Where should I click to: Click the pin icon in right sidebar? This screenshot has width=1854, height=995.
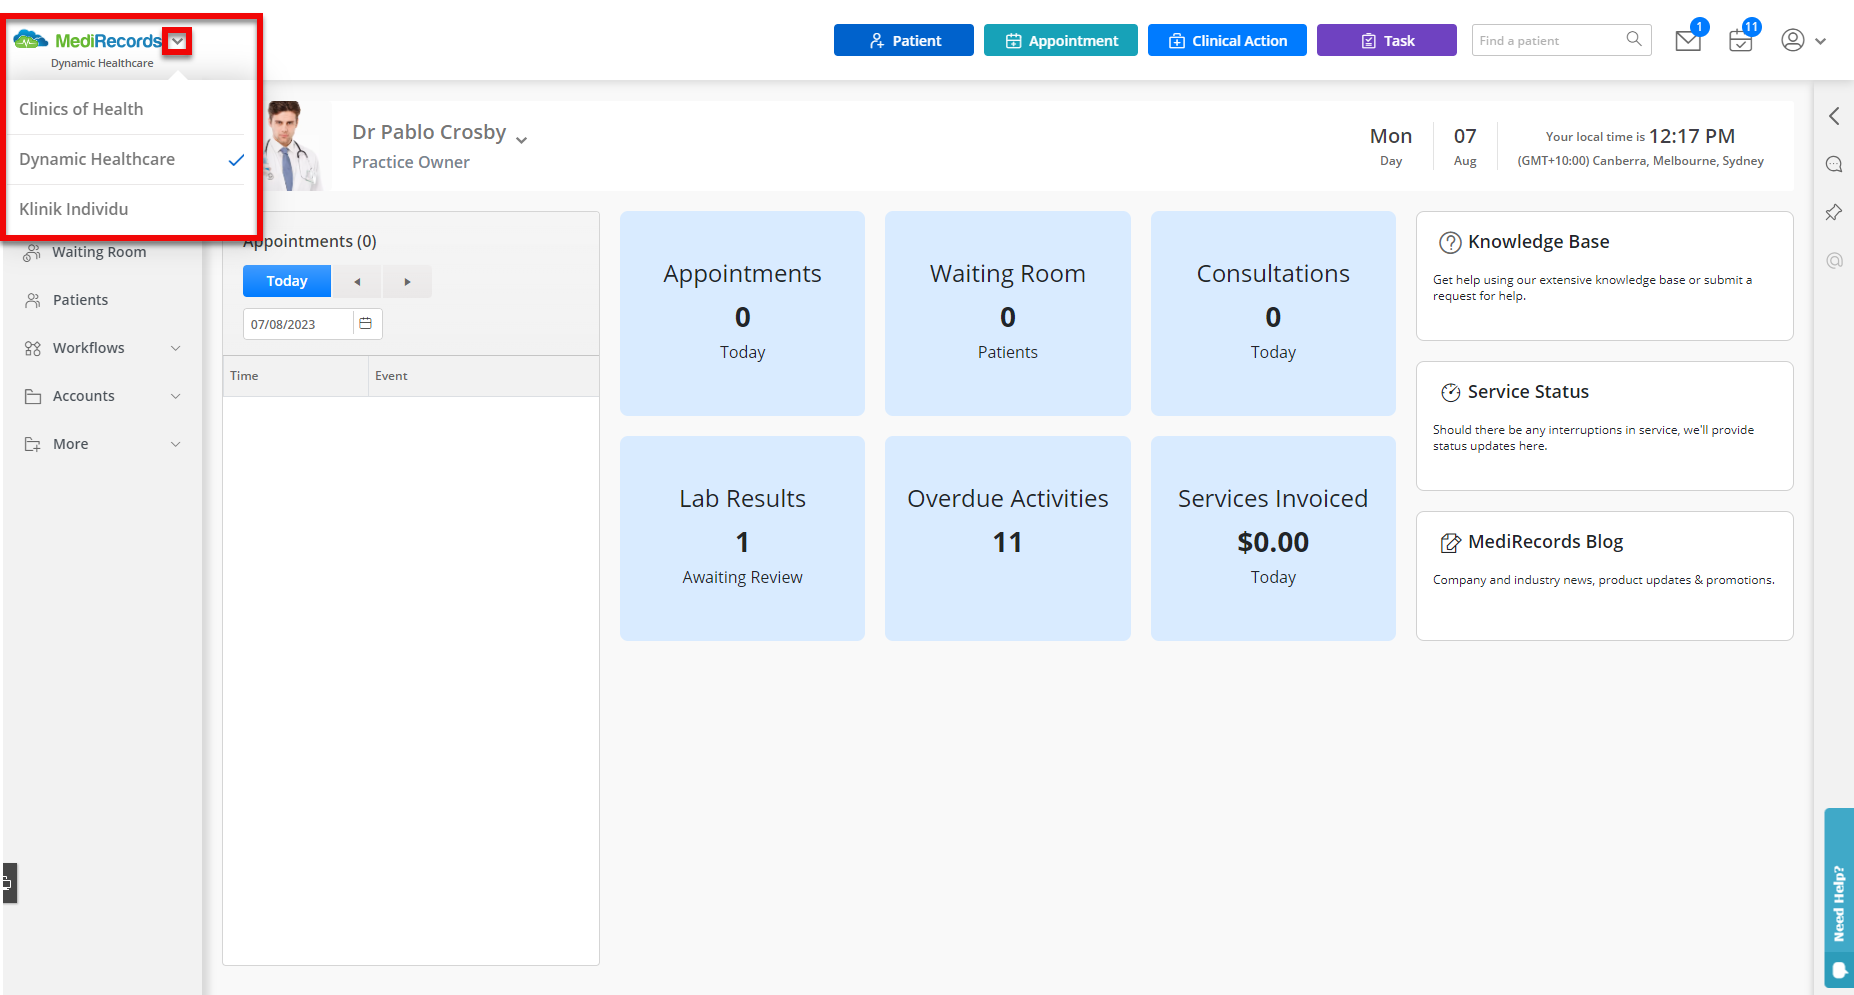point(1834,212)
